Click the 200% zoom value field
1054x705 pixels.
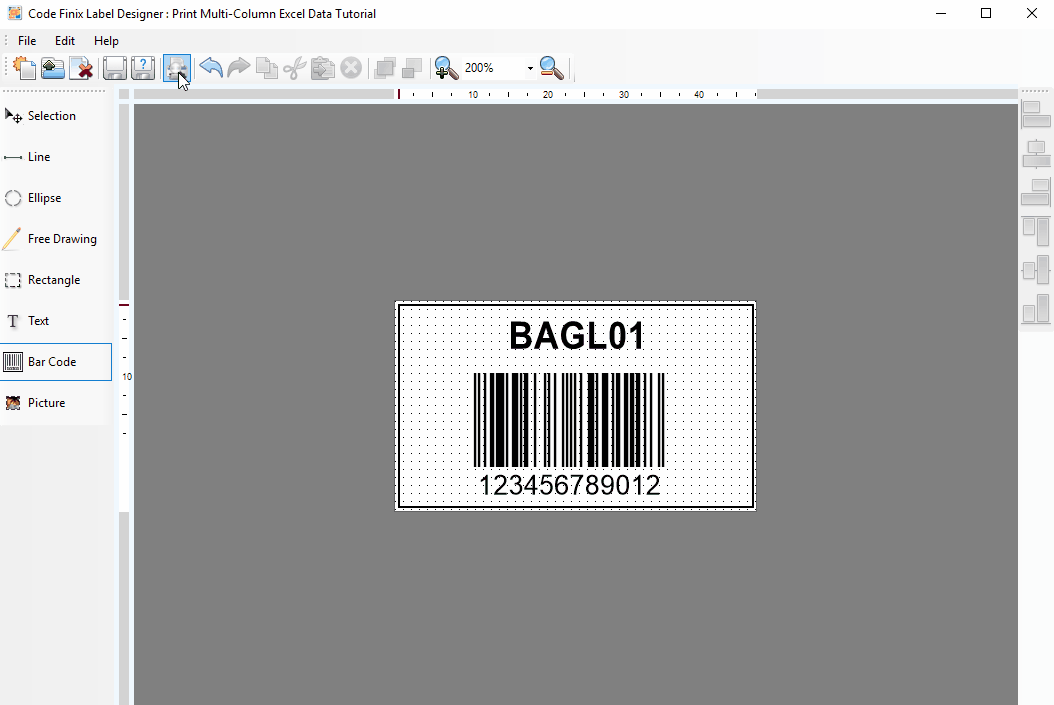point(493,68)
